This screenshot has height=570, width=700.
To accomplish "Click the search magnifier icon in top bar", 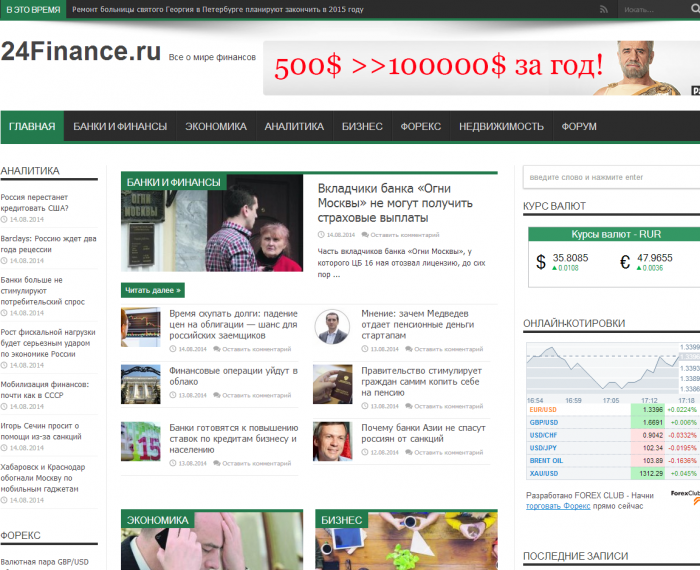I will (696, 9).
